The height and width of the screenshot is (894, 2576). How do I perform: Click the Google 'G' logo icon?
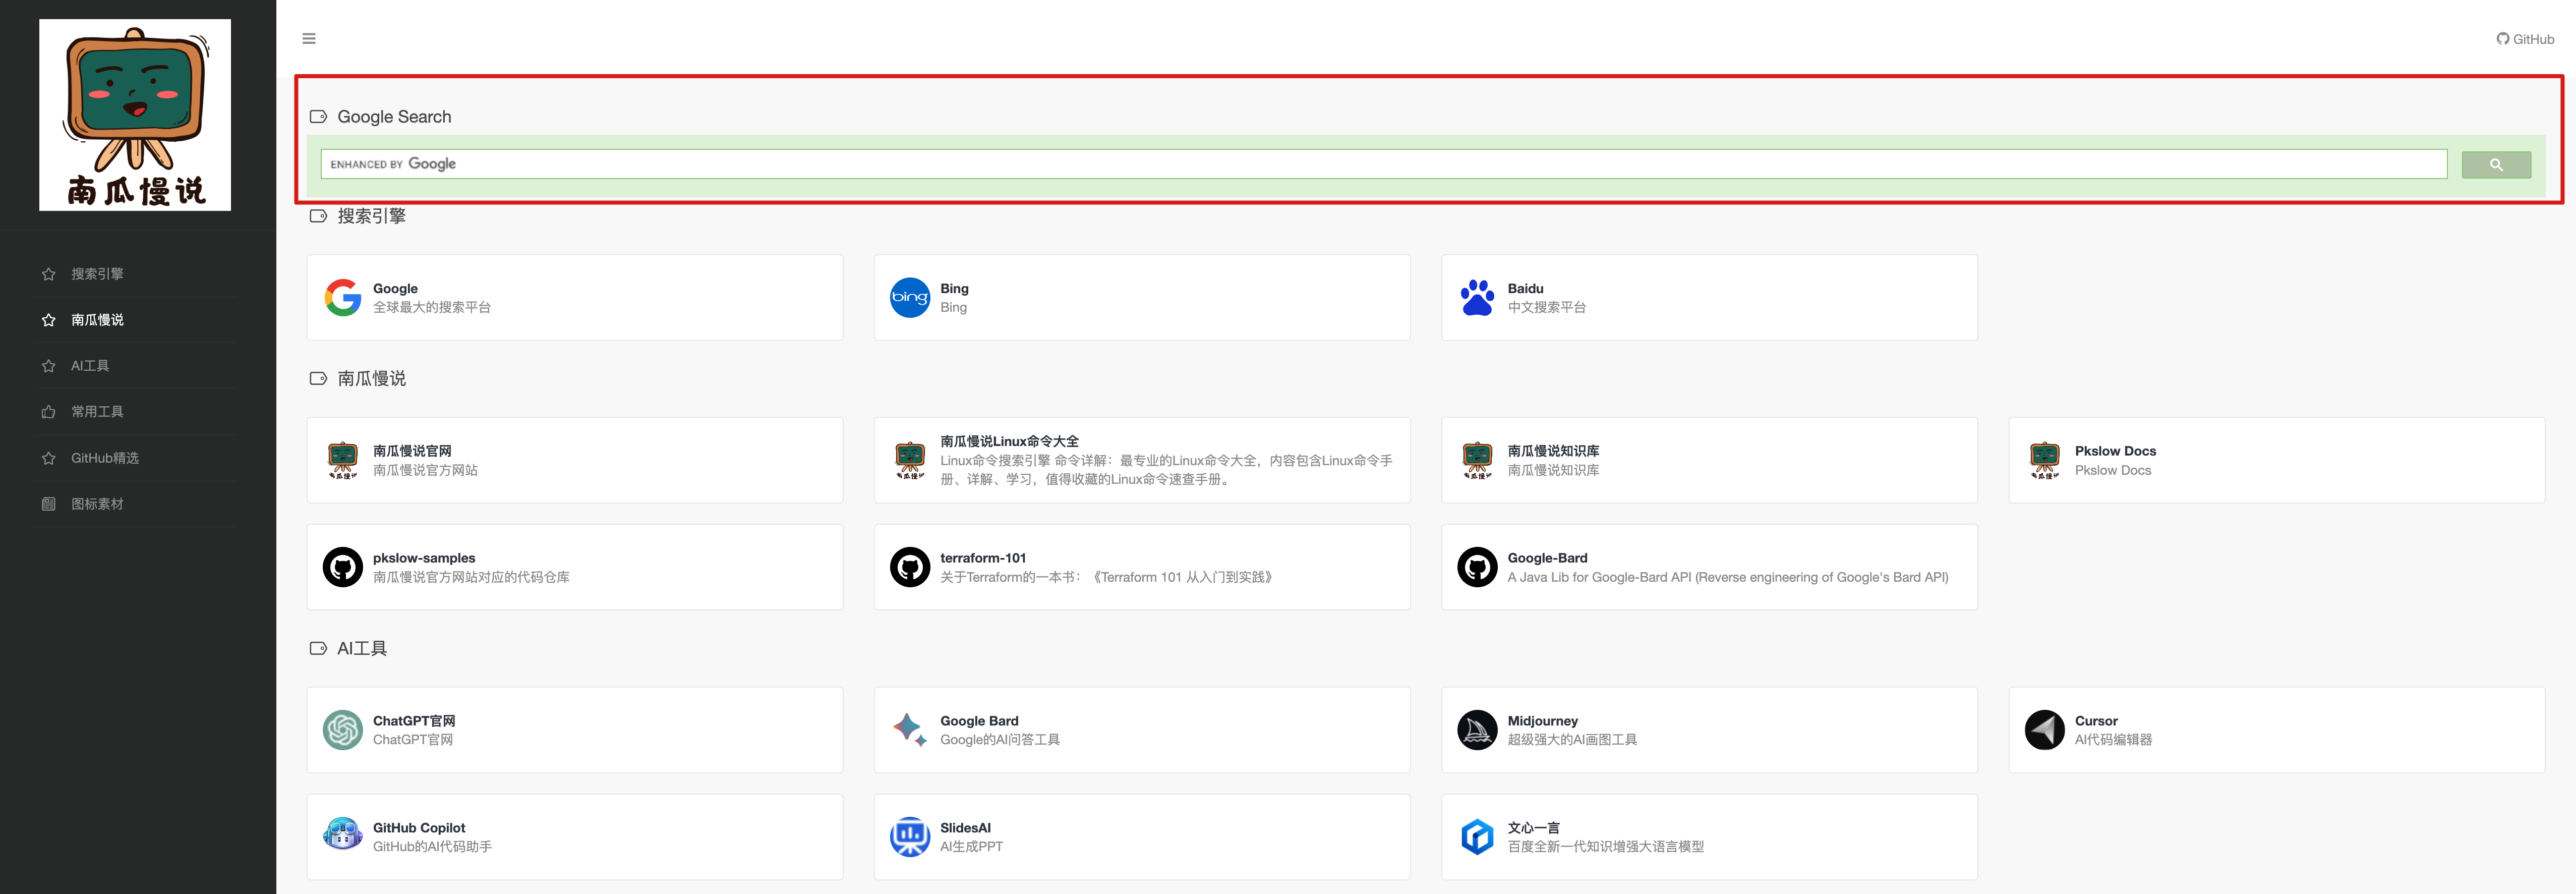click(x=342, y=298)
